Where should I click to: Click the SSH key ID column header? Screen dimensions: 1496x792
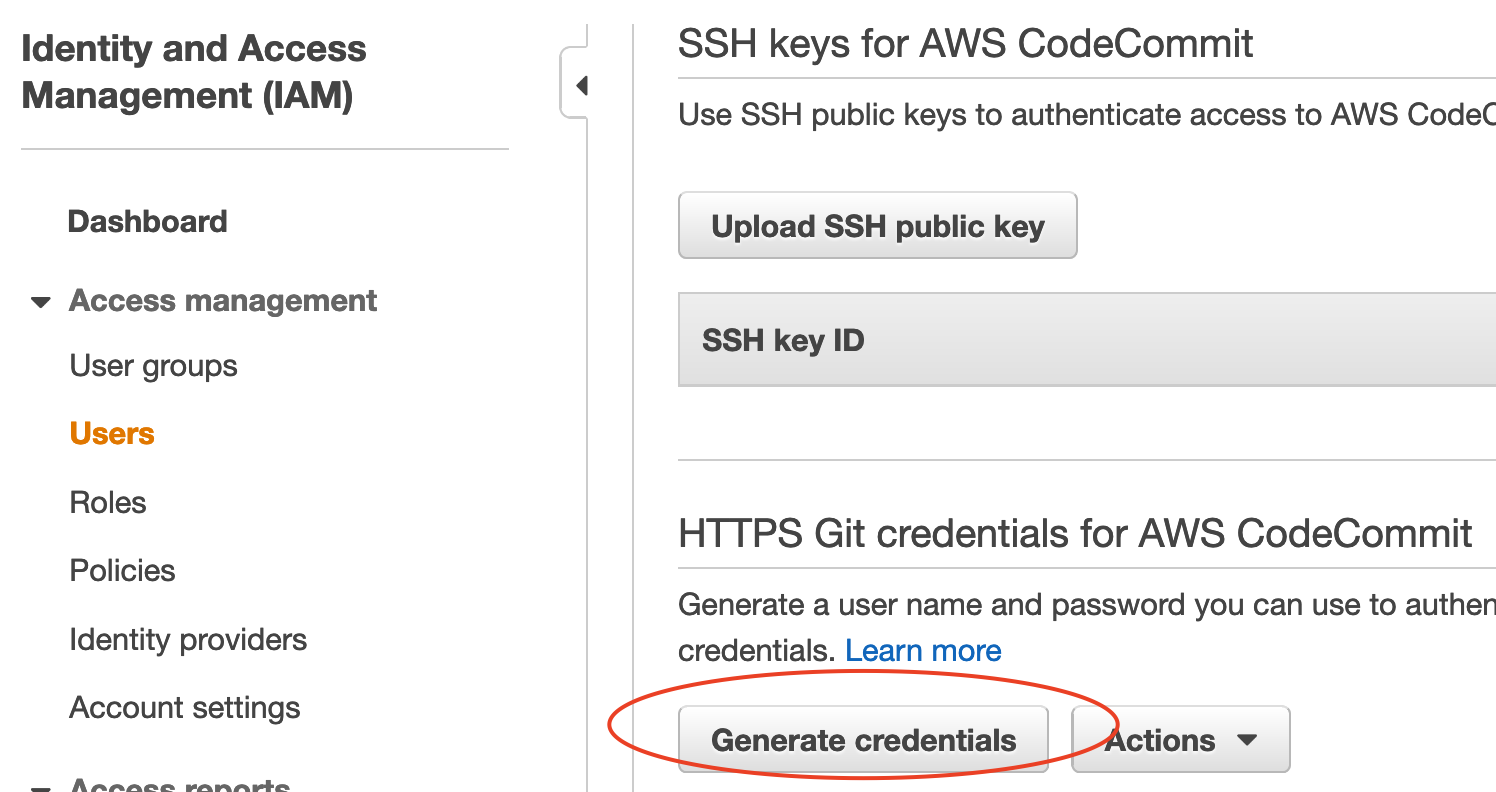[783, 341]
